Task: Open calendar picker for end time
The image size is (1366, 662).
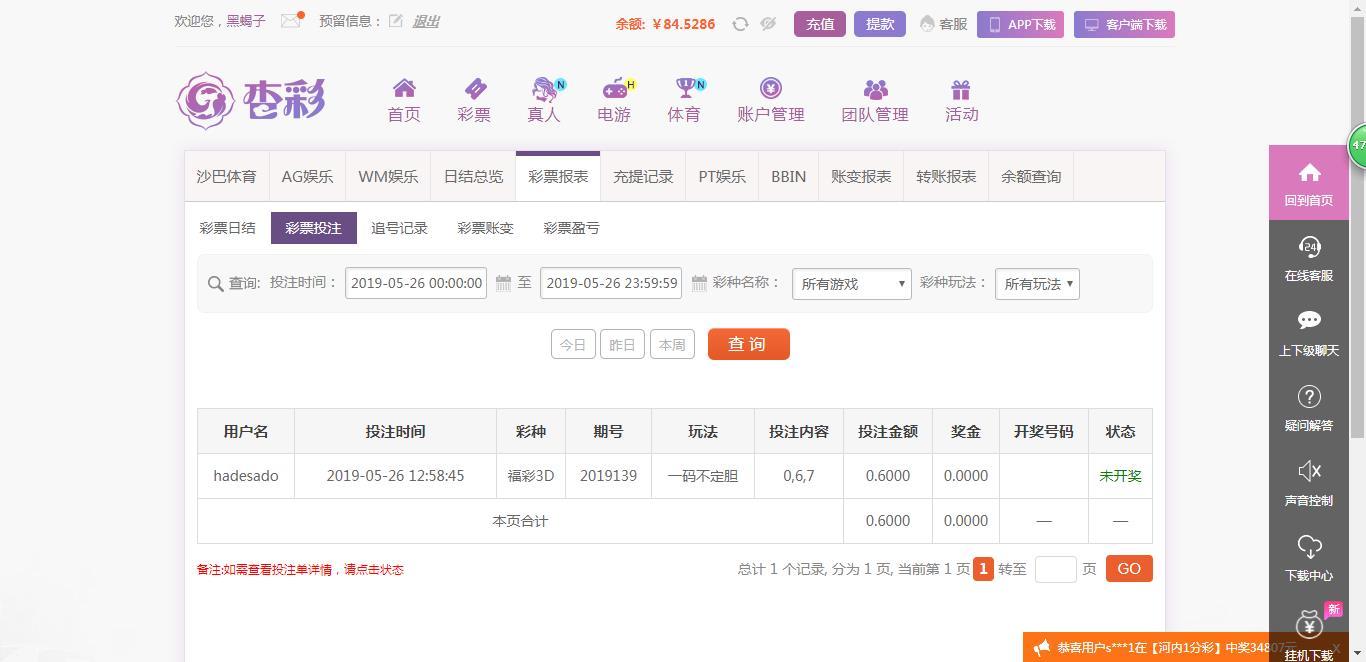Action: coord(699,283)
